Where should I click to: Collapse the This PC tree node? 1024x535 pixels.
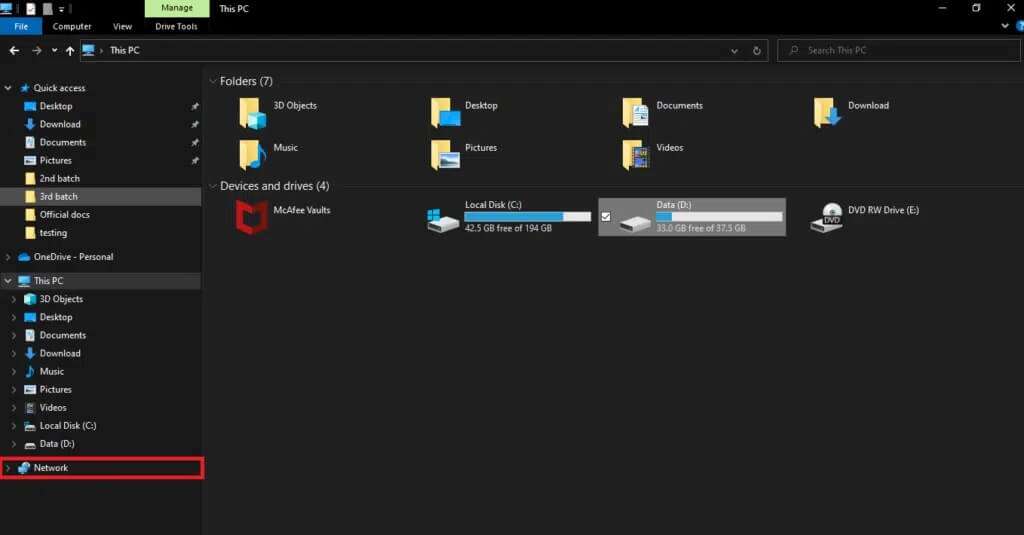coord(8,280)
